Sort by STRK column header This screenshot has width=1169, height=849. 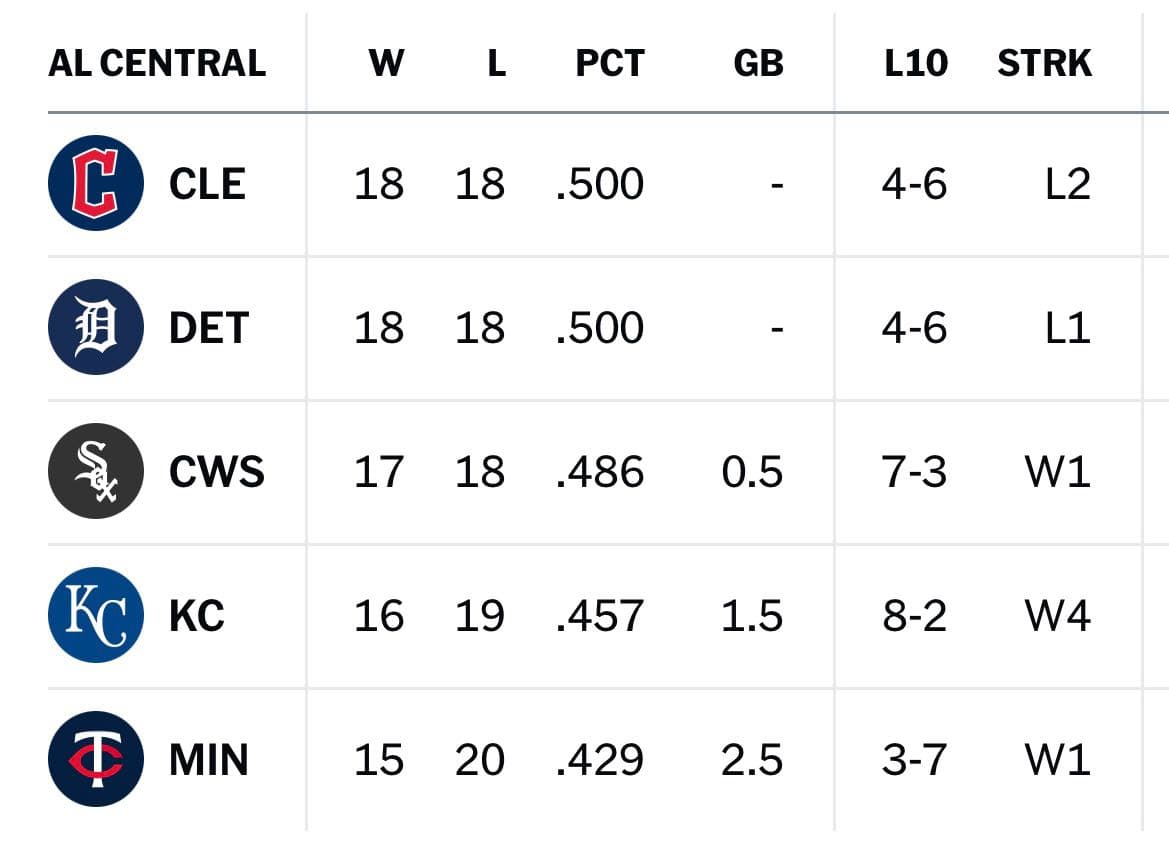point(1044,63)
